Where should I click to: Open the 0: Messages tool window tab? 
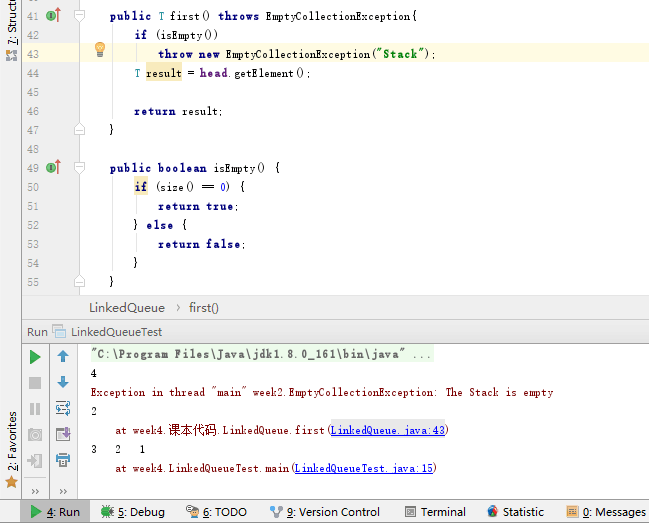(606, 512)
